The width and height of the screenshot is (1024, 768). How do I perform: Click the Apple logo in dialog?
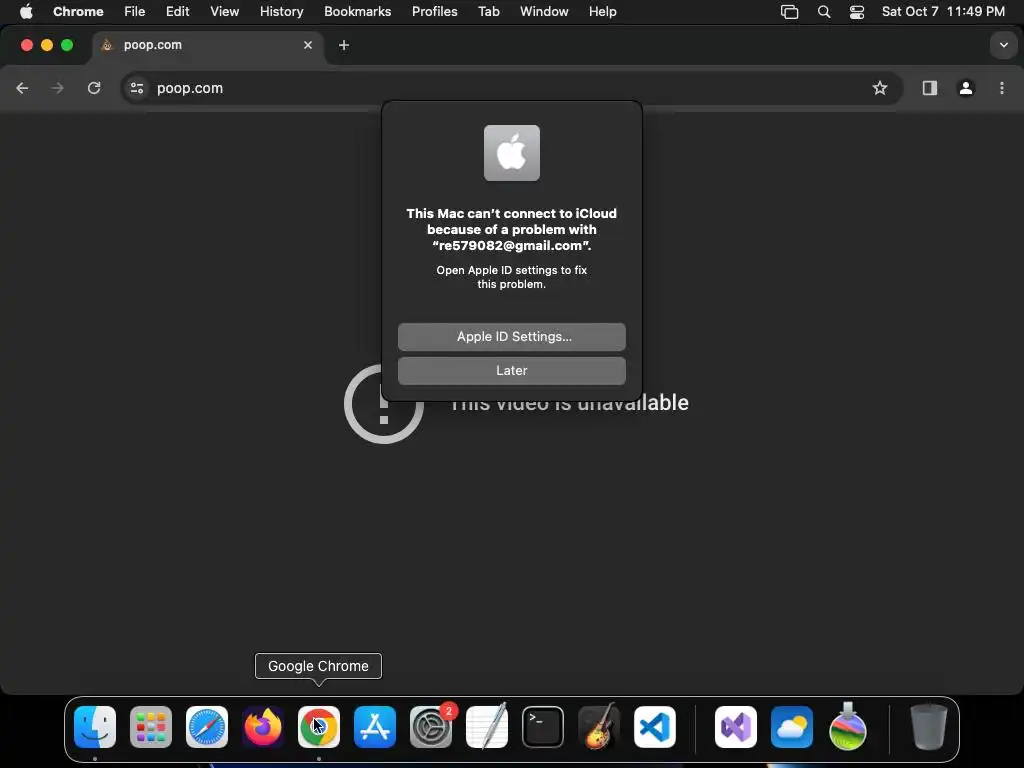[x=512, y=153]
